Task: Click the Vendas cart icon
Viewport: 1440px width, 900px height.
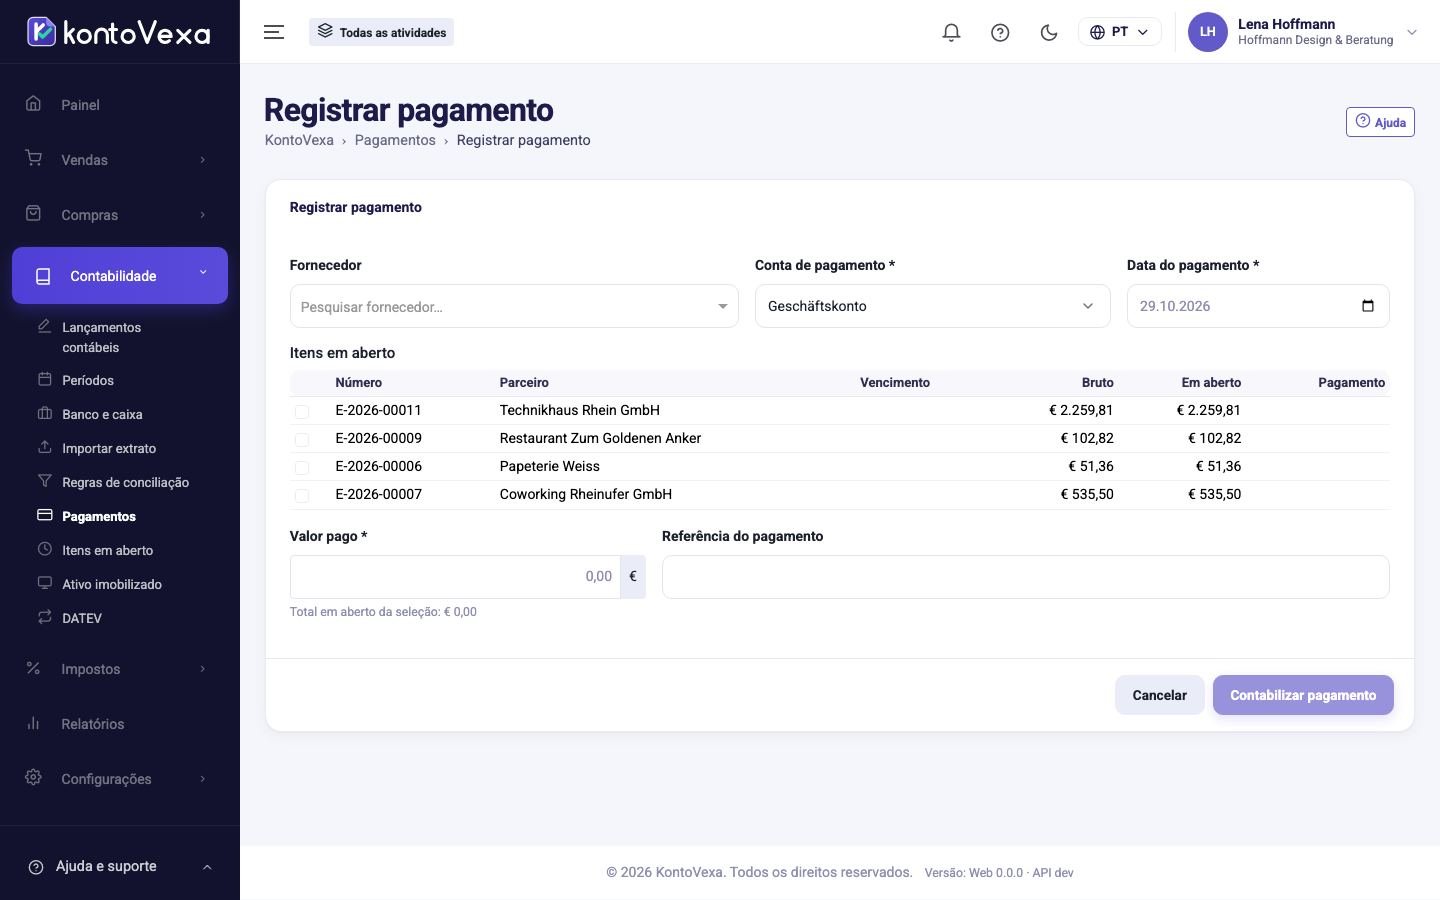Action: 33,158
